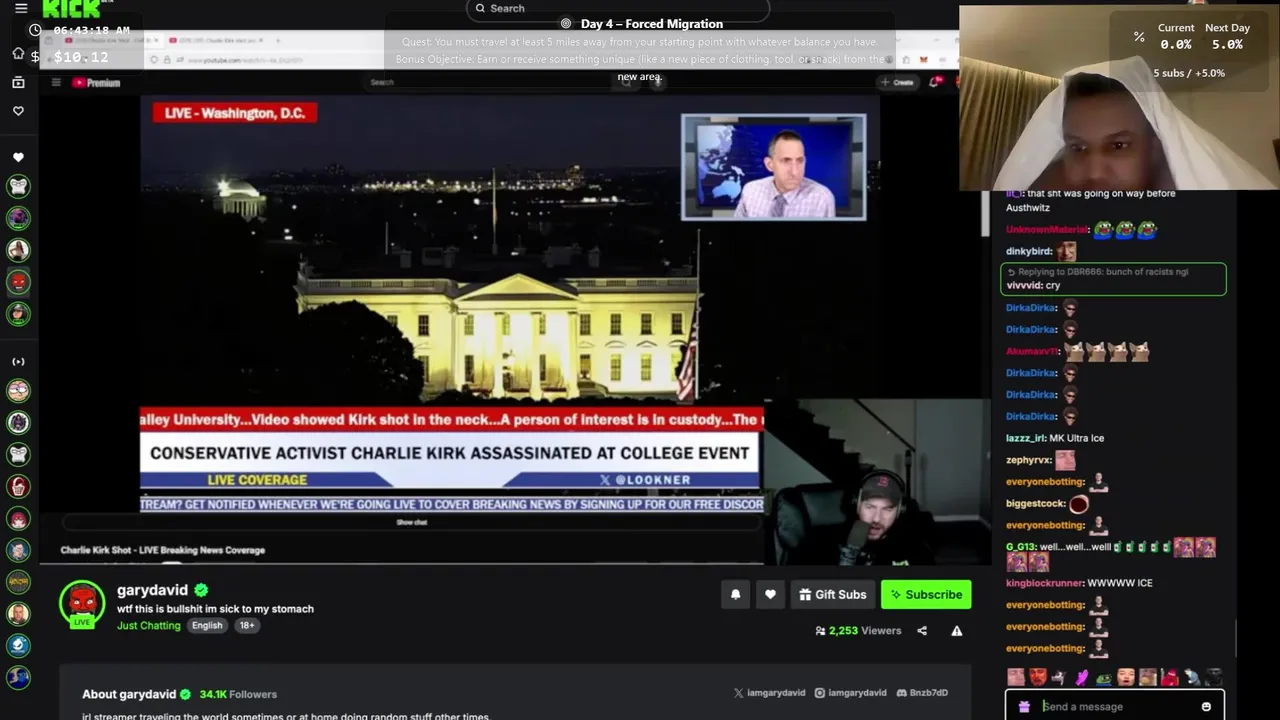
Task: Open the hamburger menu beside the Kick logo
Action: click(x=21, y=8)
